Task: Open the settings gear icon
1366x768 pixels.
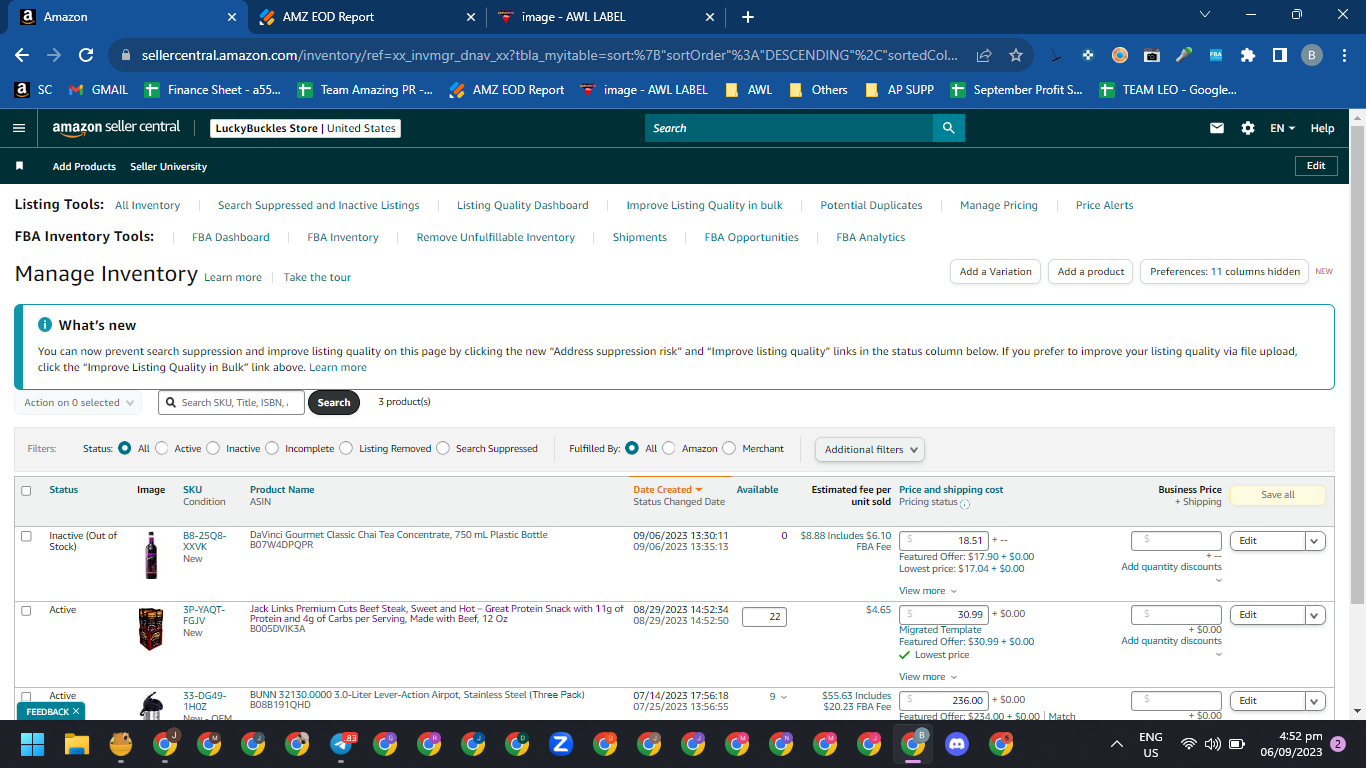Action: 1248,128
